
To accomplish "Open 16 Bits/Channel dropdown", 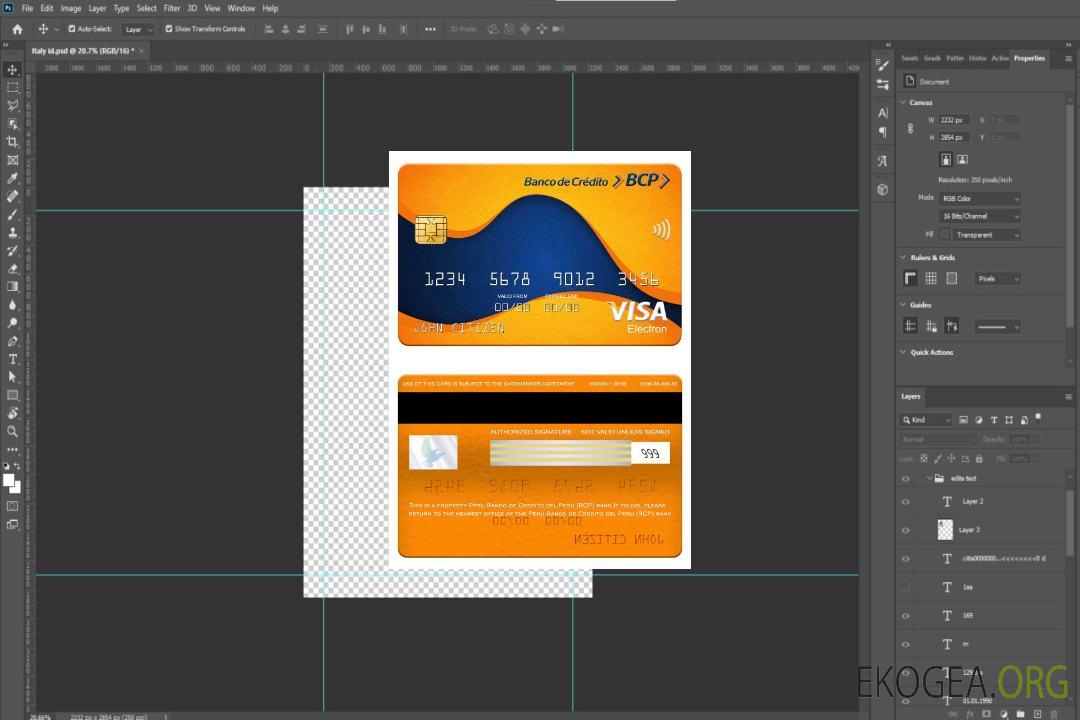I will pyautogui.click(x=979, y=216).
